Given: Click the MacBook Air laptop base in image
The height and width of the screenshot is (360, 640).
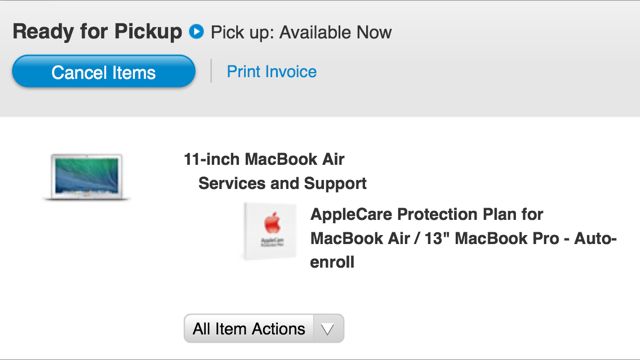Looking at the screenshot, I should tap(87, 198).
